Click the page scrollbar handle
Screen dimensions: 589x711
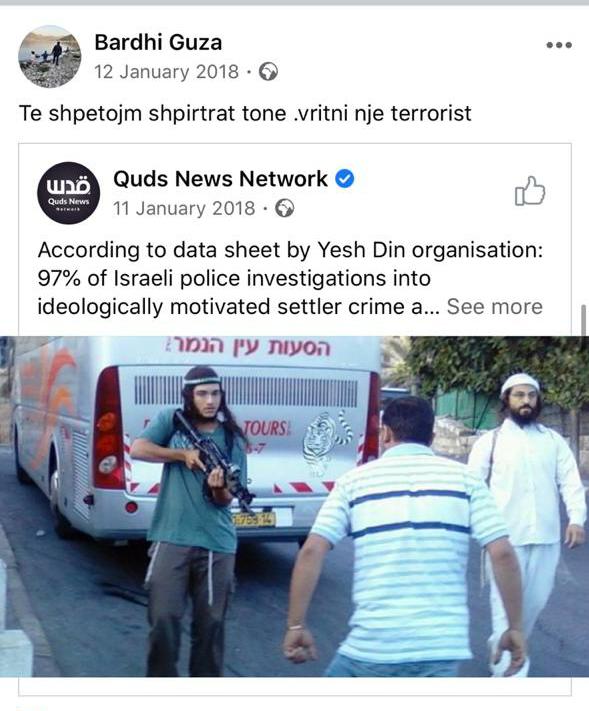click(x=584, y=320)
